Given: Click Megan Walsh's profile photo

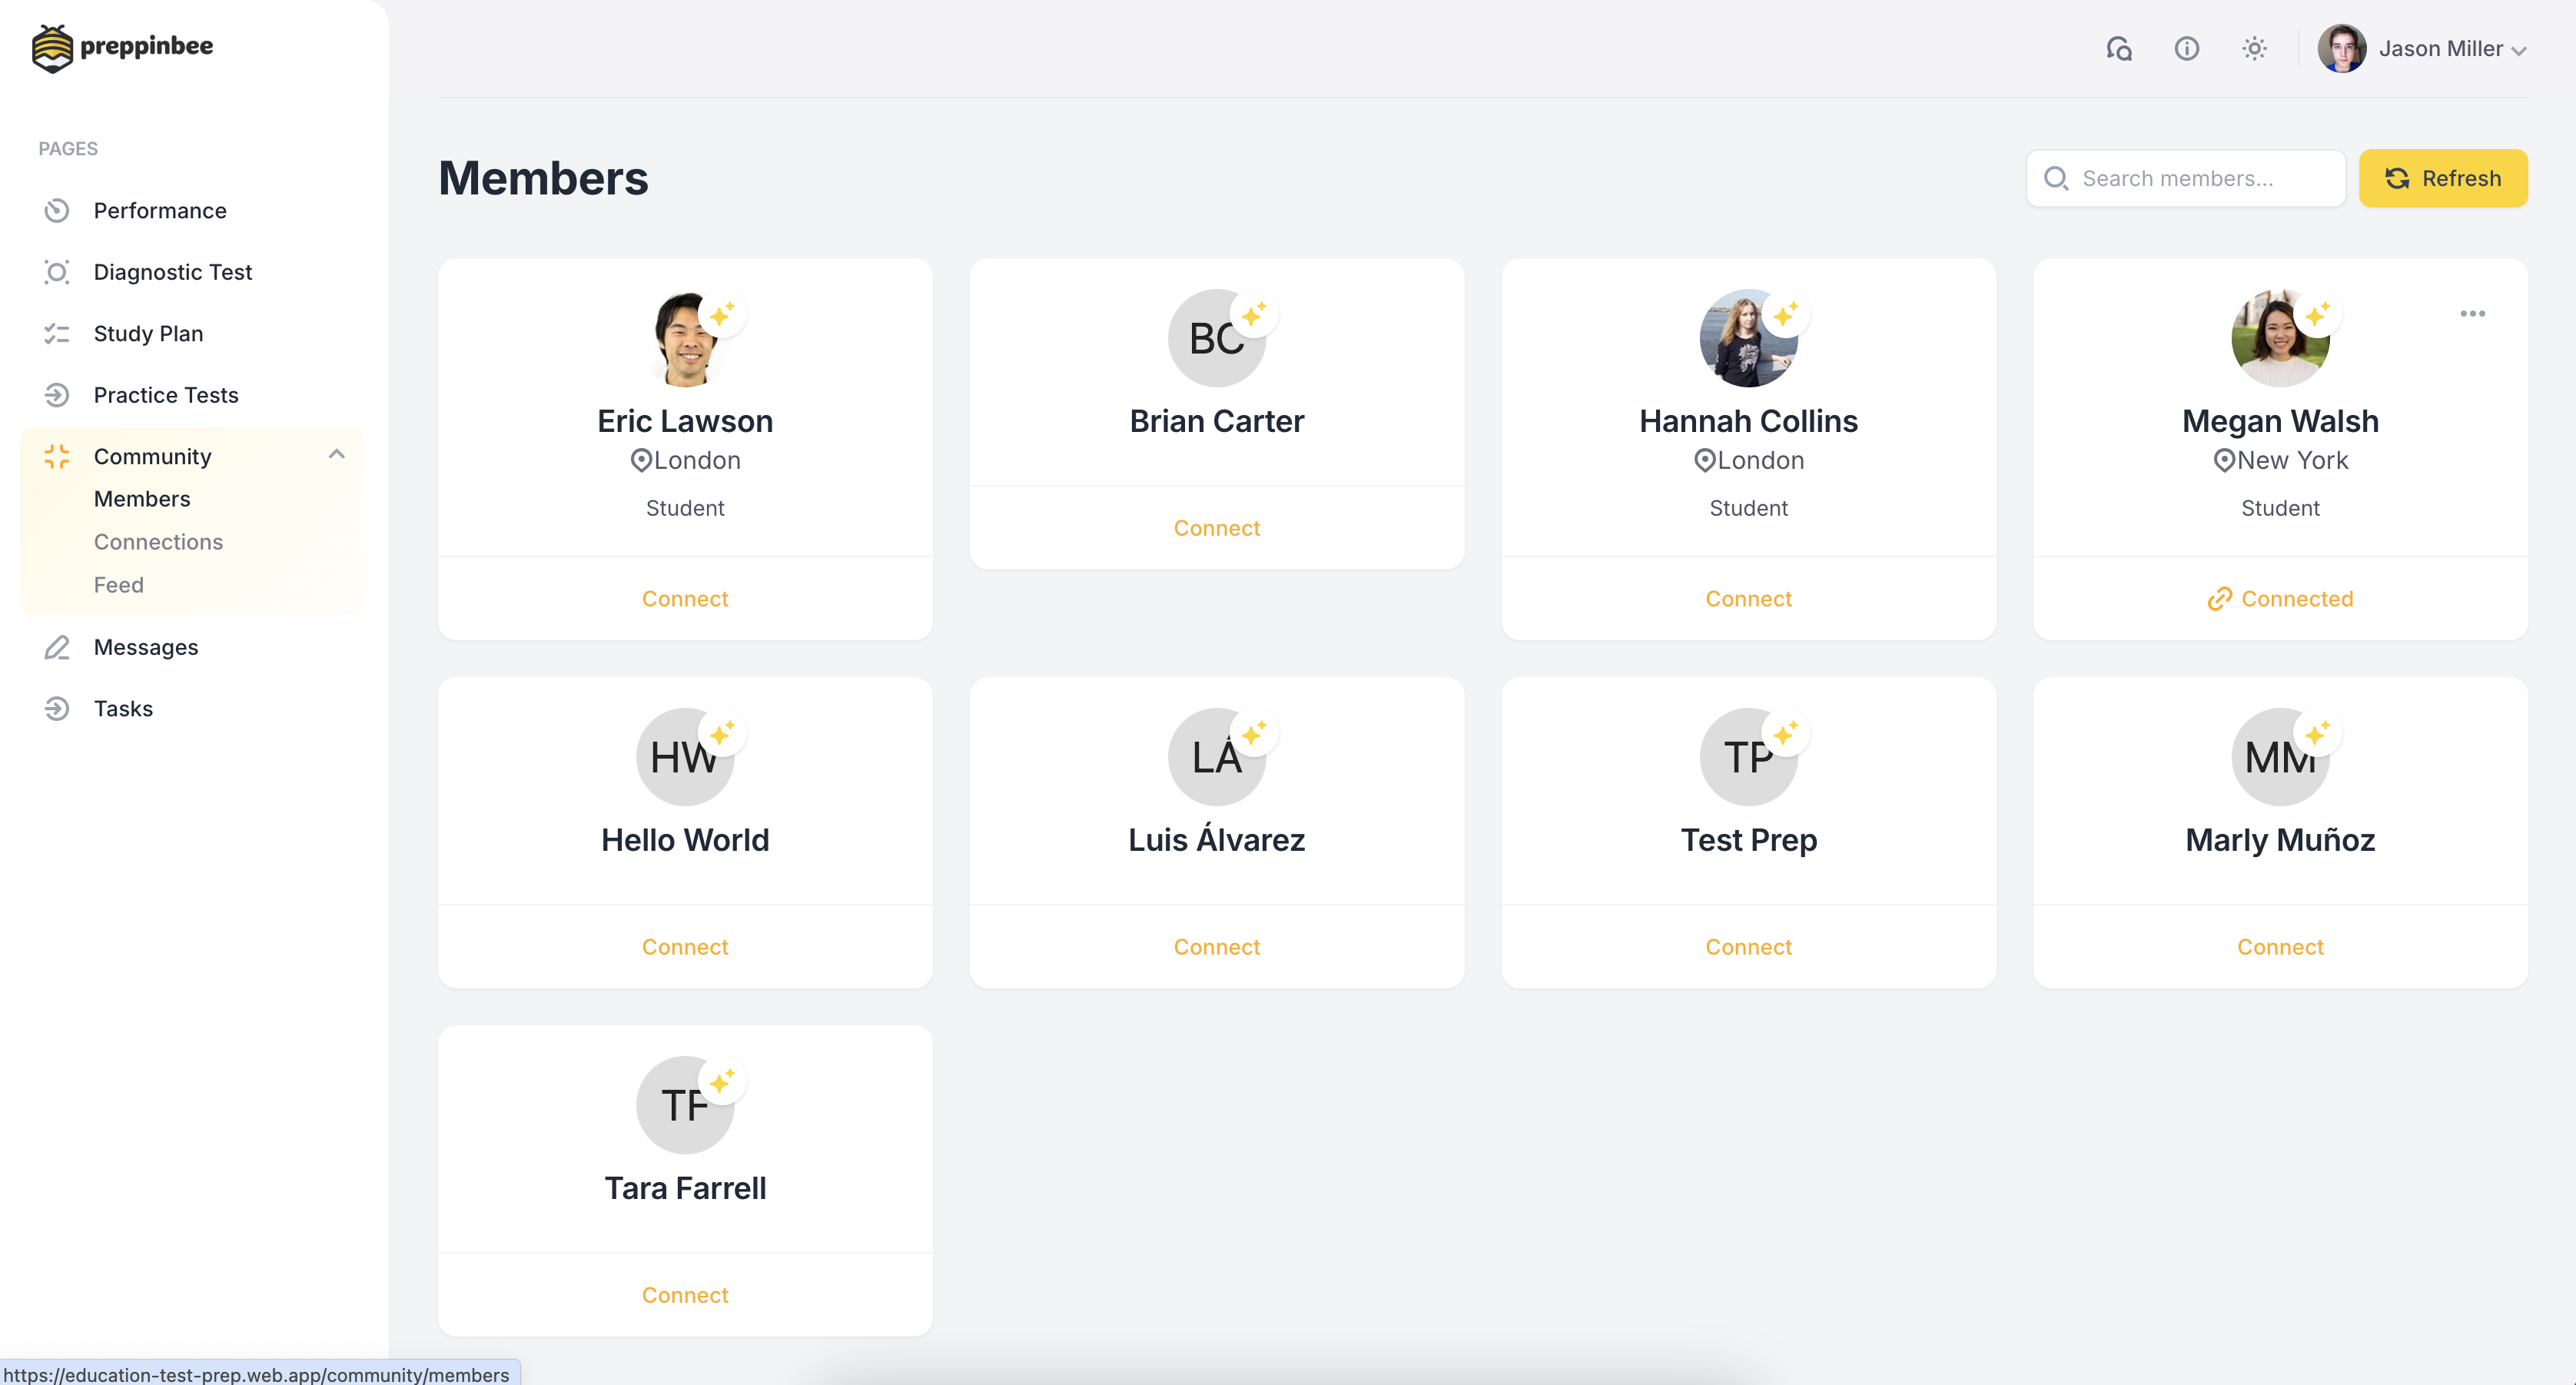Looking at the screenshot, I should point(2280,338).
